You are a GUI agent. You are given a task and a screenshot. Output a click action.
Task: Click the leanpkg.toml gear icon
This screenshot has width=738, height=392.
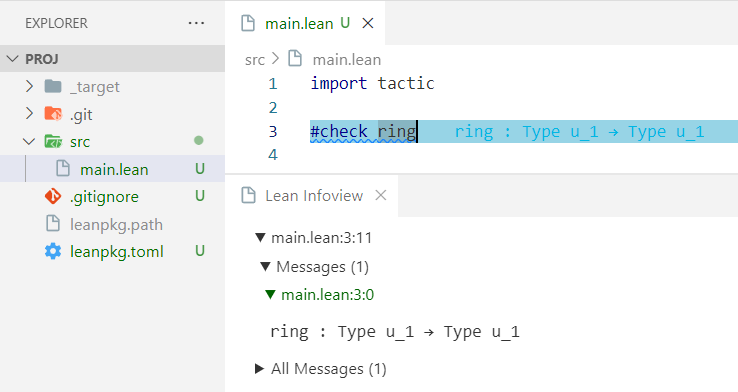coord(53,251)
